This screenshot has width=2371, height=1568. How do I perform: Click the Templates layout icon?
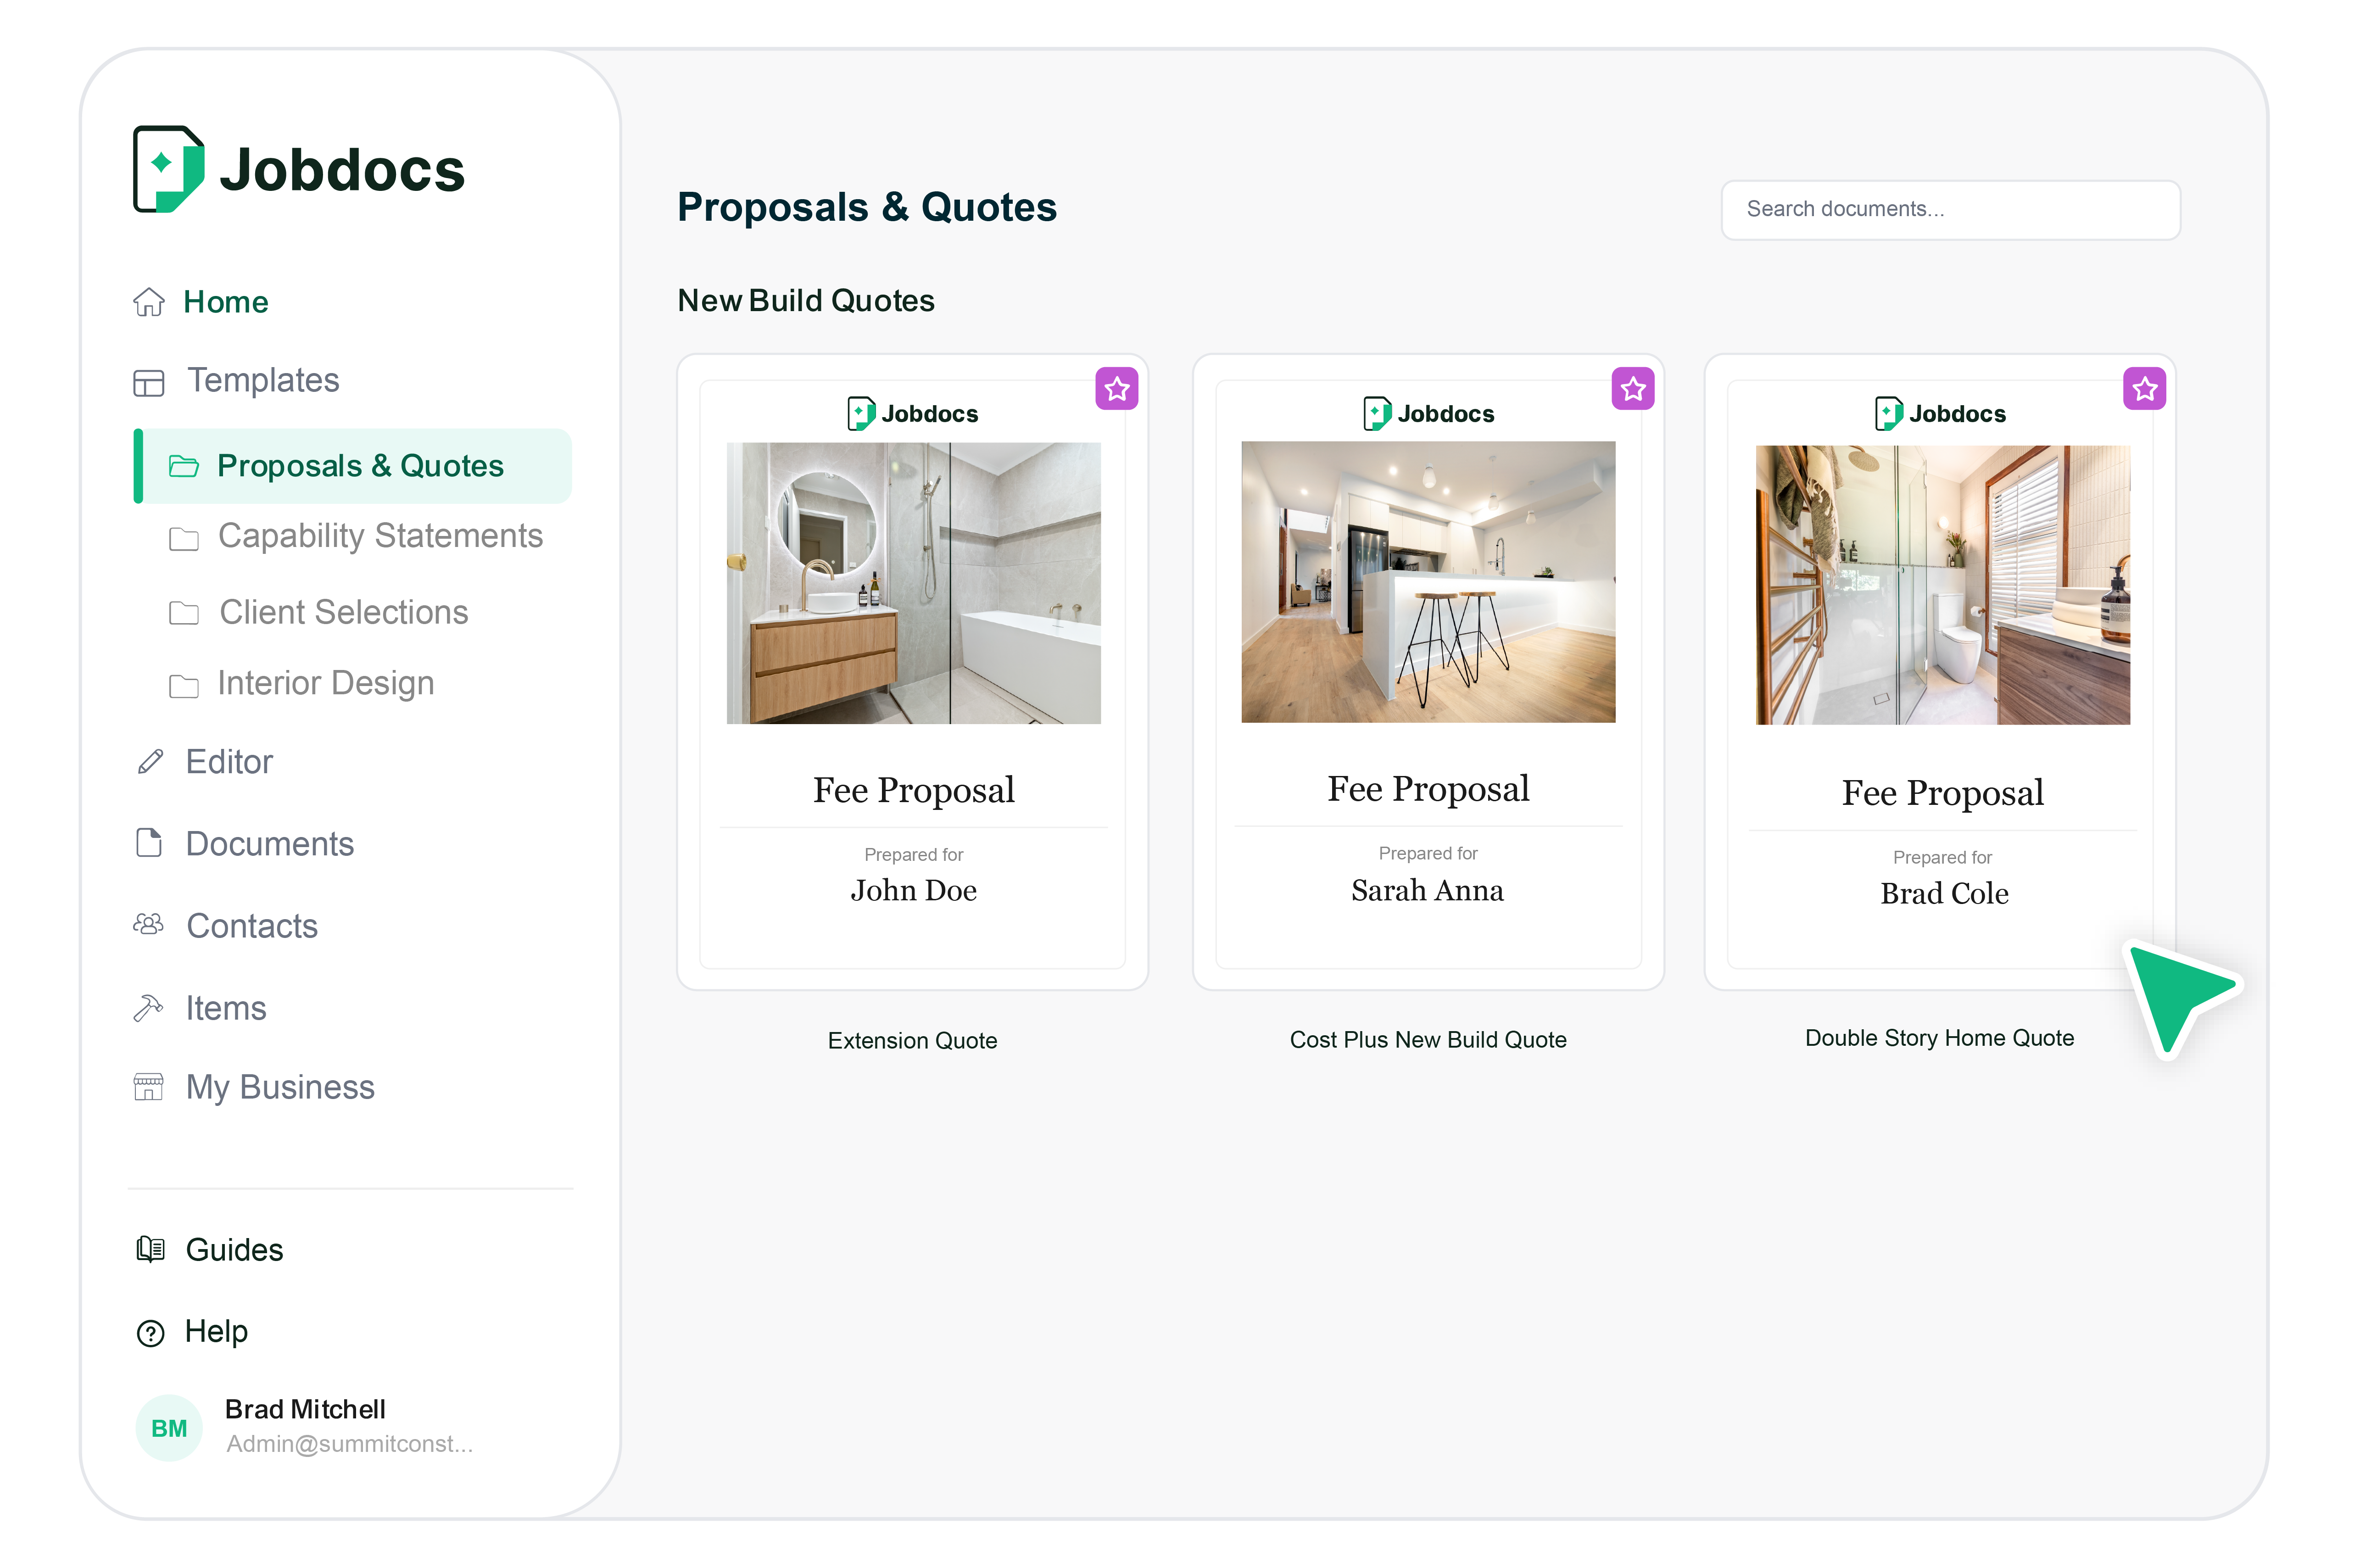coord(148,382)
